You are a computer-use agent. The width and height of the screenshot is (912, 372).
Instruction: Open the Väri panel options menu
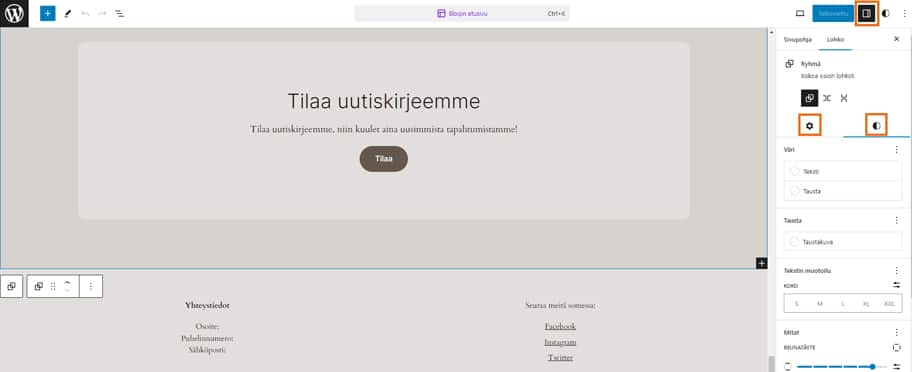click(x=896, y=149)
